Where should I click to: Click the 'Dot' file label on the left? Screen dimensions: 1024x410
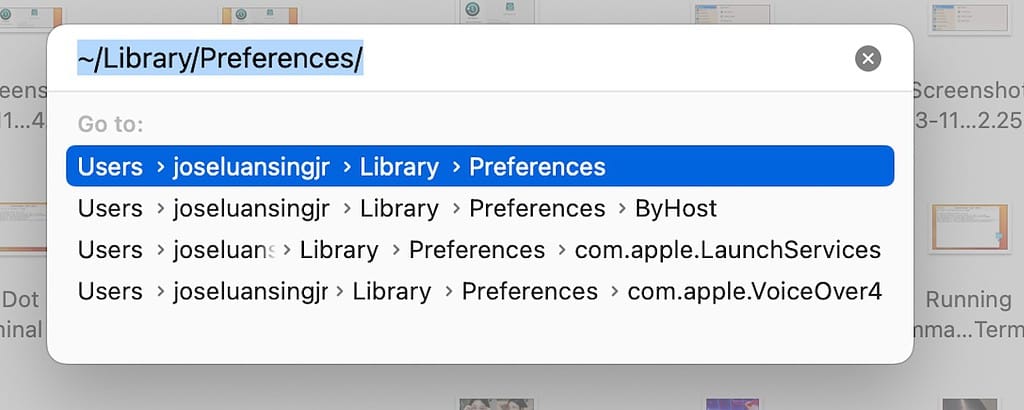pos(22,300)
